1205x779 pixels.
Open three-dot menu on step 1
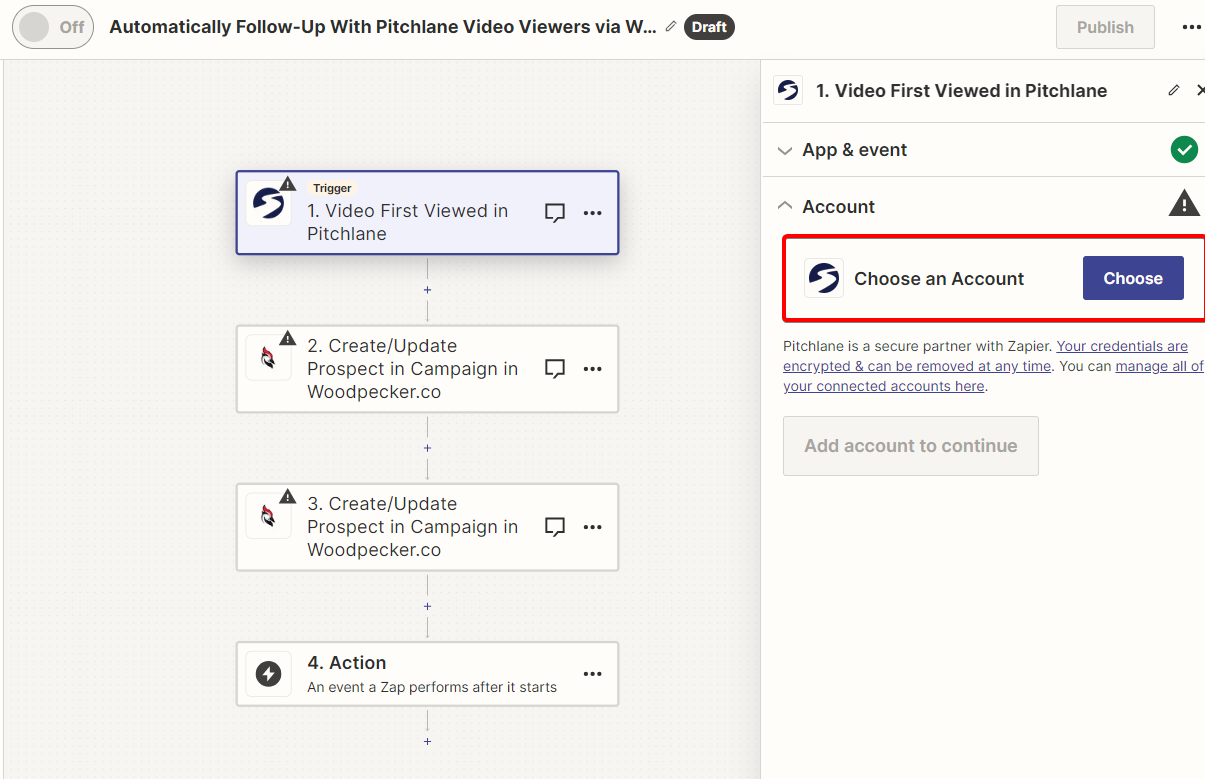[x=593, y=212]
